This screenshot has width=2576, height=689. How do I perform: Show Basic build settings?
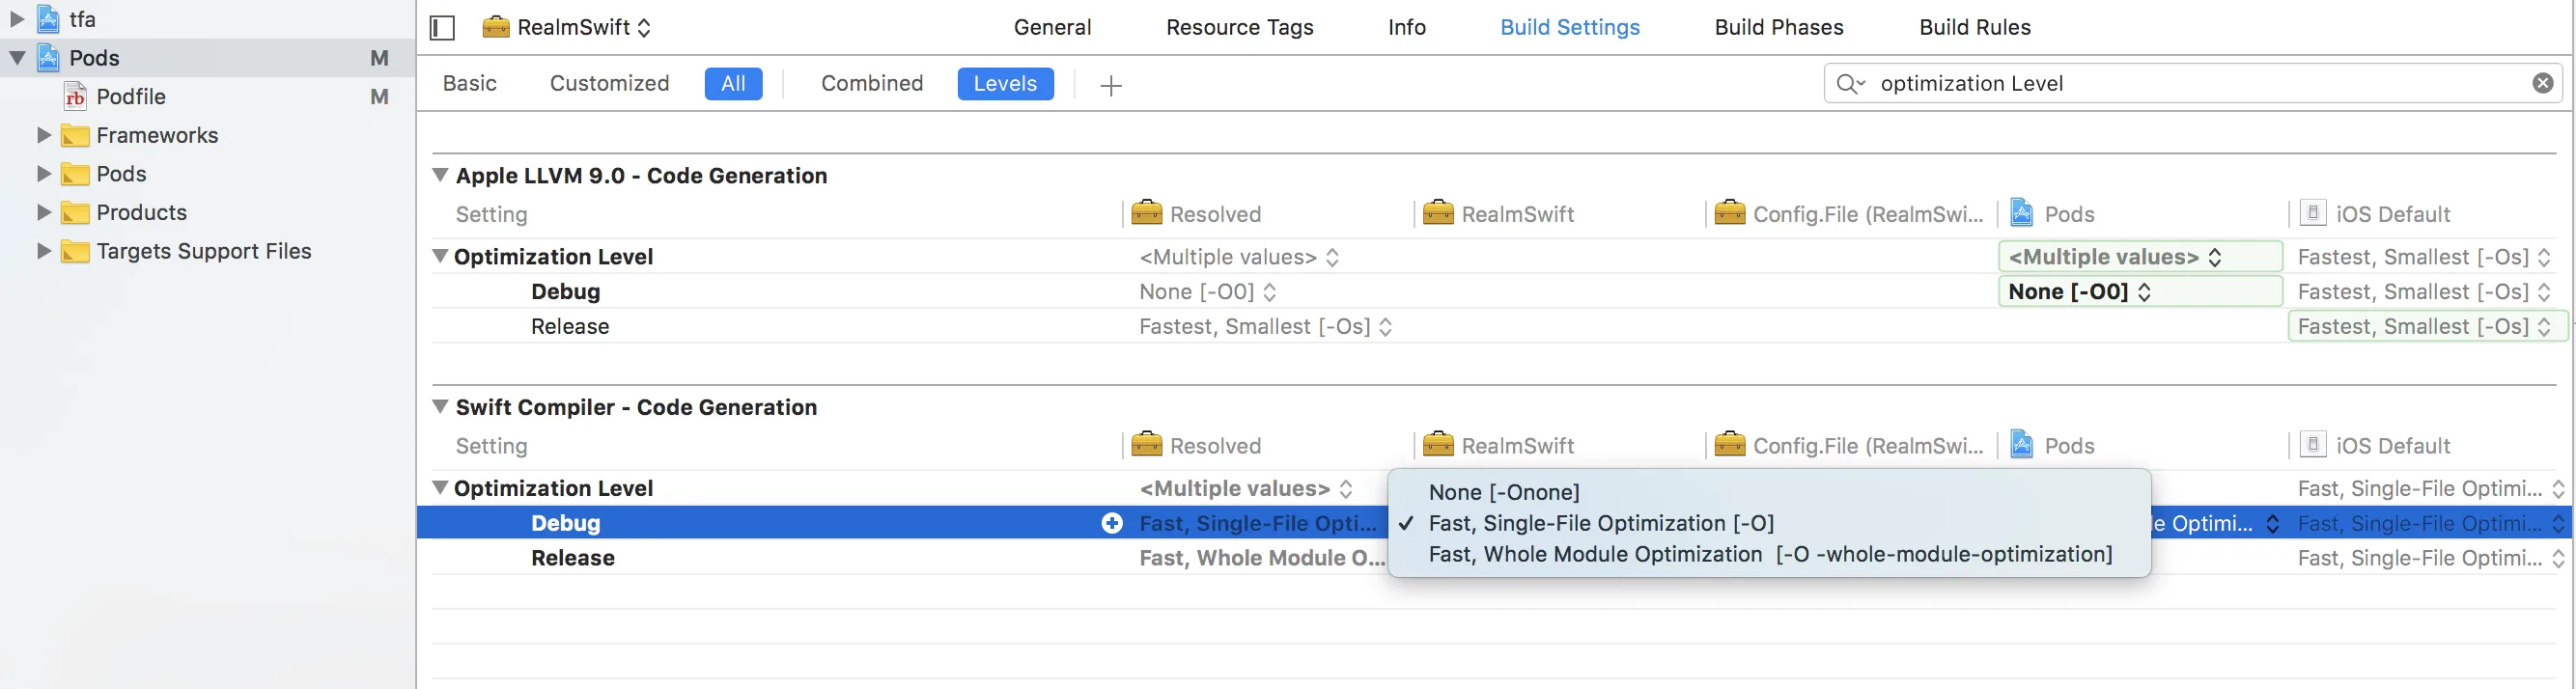pos(469,84)
